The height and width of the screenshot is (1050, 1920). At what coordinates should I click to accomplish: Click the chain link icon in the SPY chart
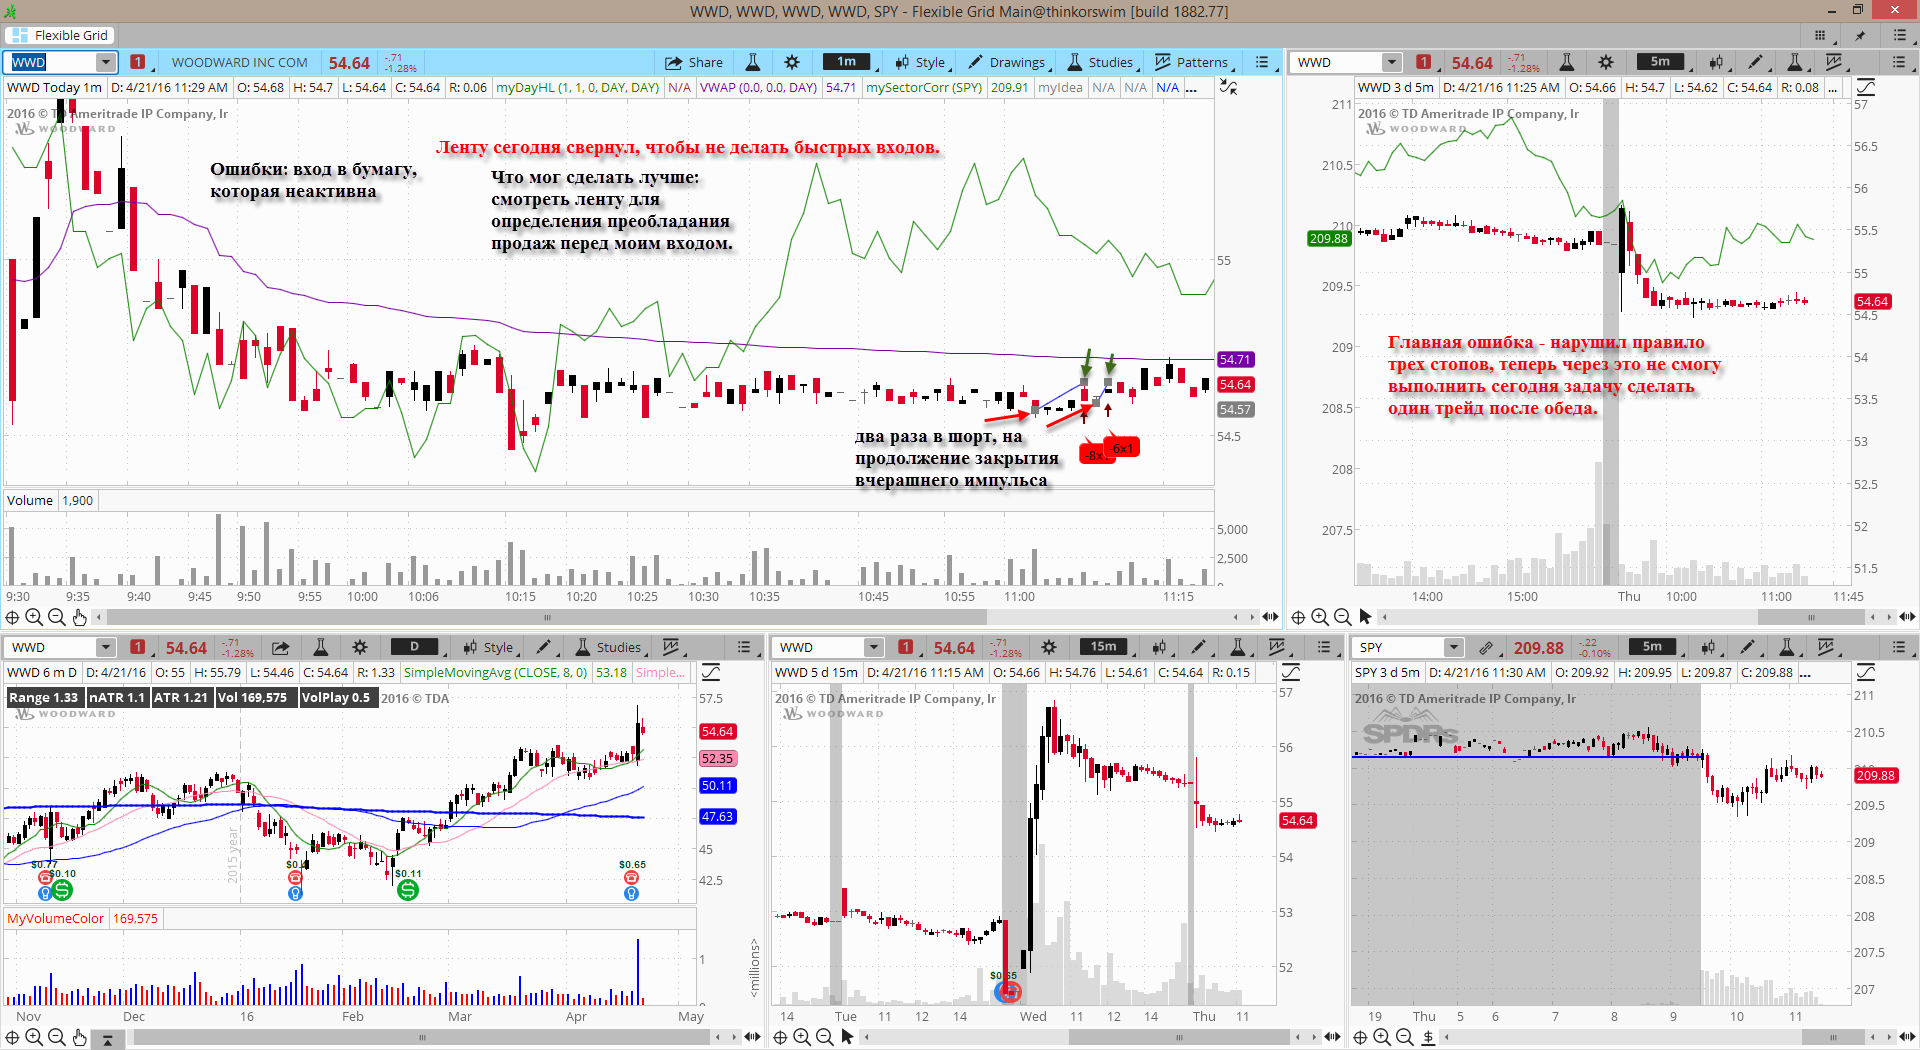1486,647
